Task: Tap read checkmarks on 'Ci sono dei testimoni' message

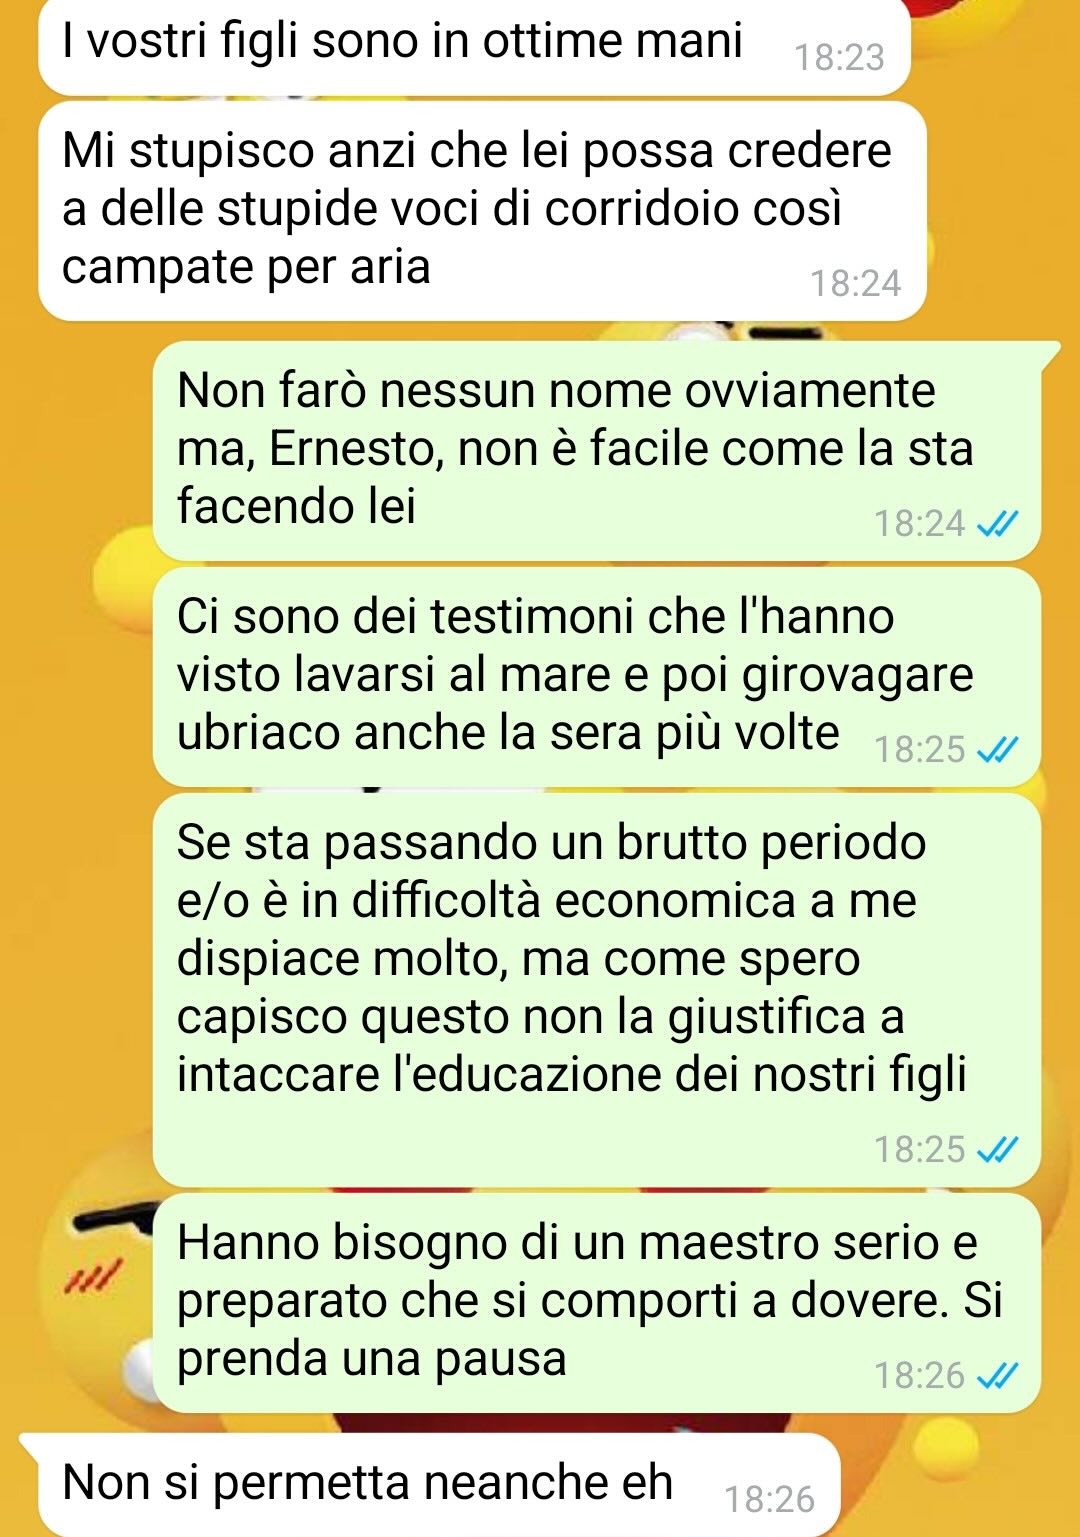Action: tap(996, 749)
